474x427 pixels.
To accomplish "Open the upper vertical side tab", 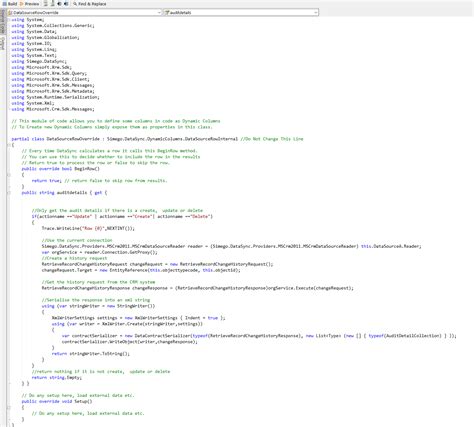I will pyautogui.click(x=3, y=22).
